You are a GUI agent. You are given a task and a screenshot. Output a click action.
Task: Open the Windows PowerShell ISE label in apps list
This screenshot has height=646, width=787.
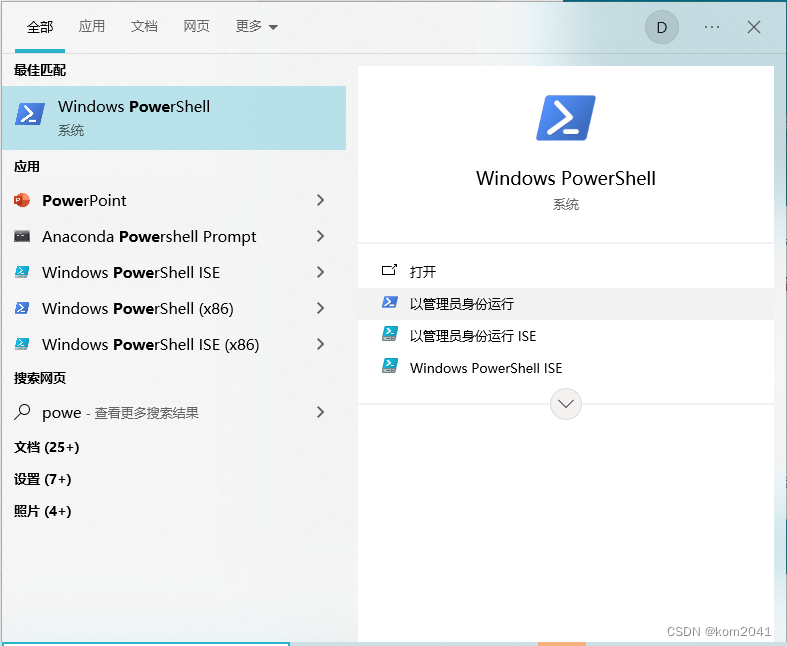click(131, 272)
